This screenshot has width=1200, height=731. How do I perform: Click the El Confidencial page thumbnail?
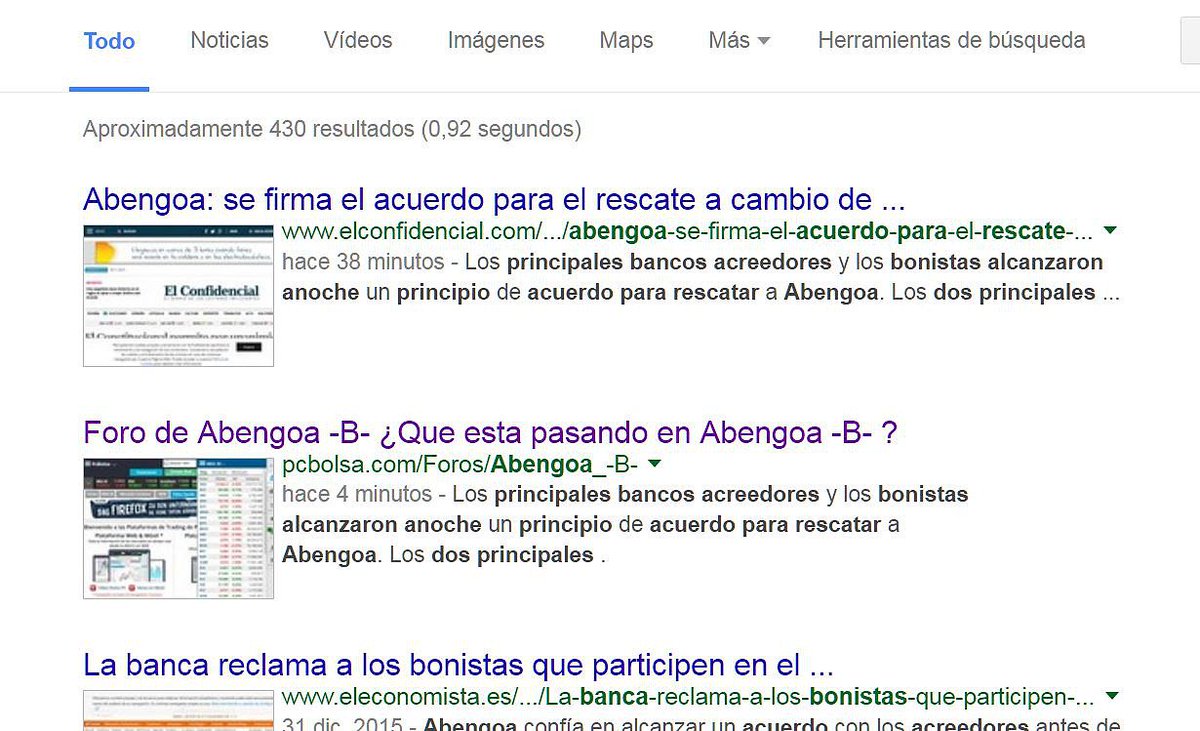pyautogui.click(x=178, y=295)
